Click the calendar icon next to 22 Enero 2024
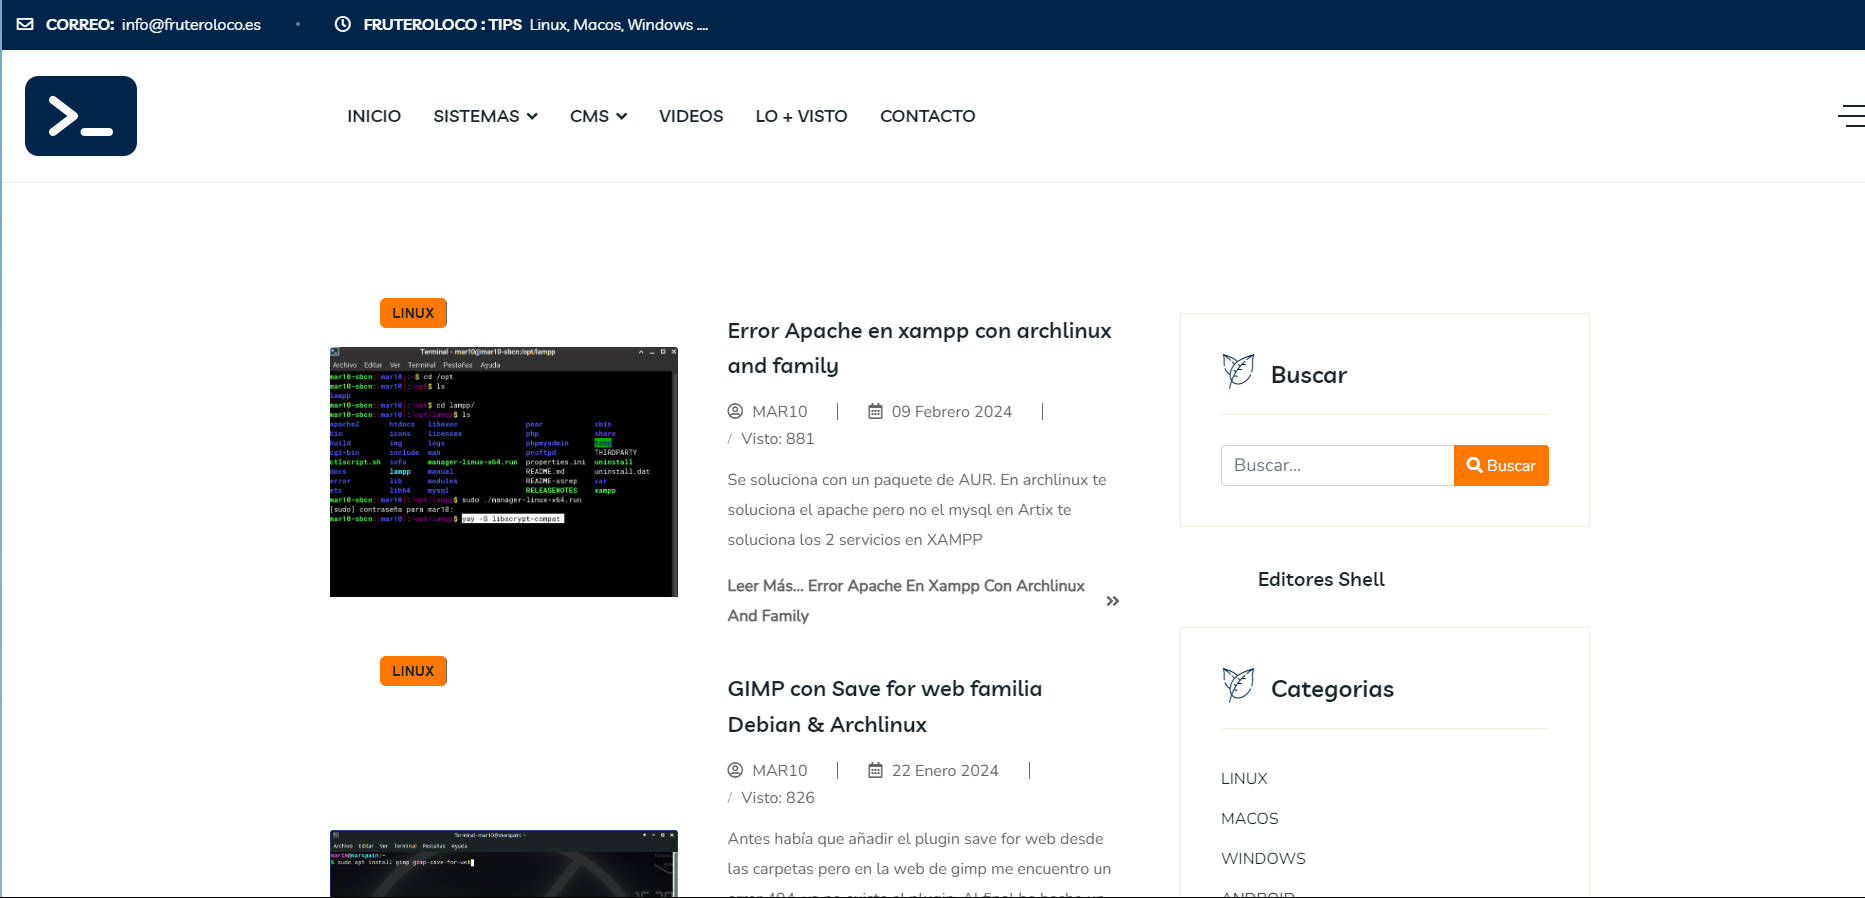This screenshot has height=898, width=1865. (875, 770)
